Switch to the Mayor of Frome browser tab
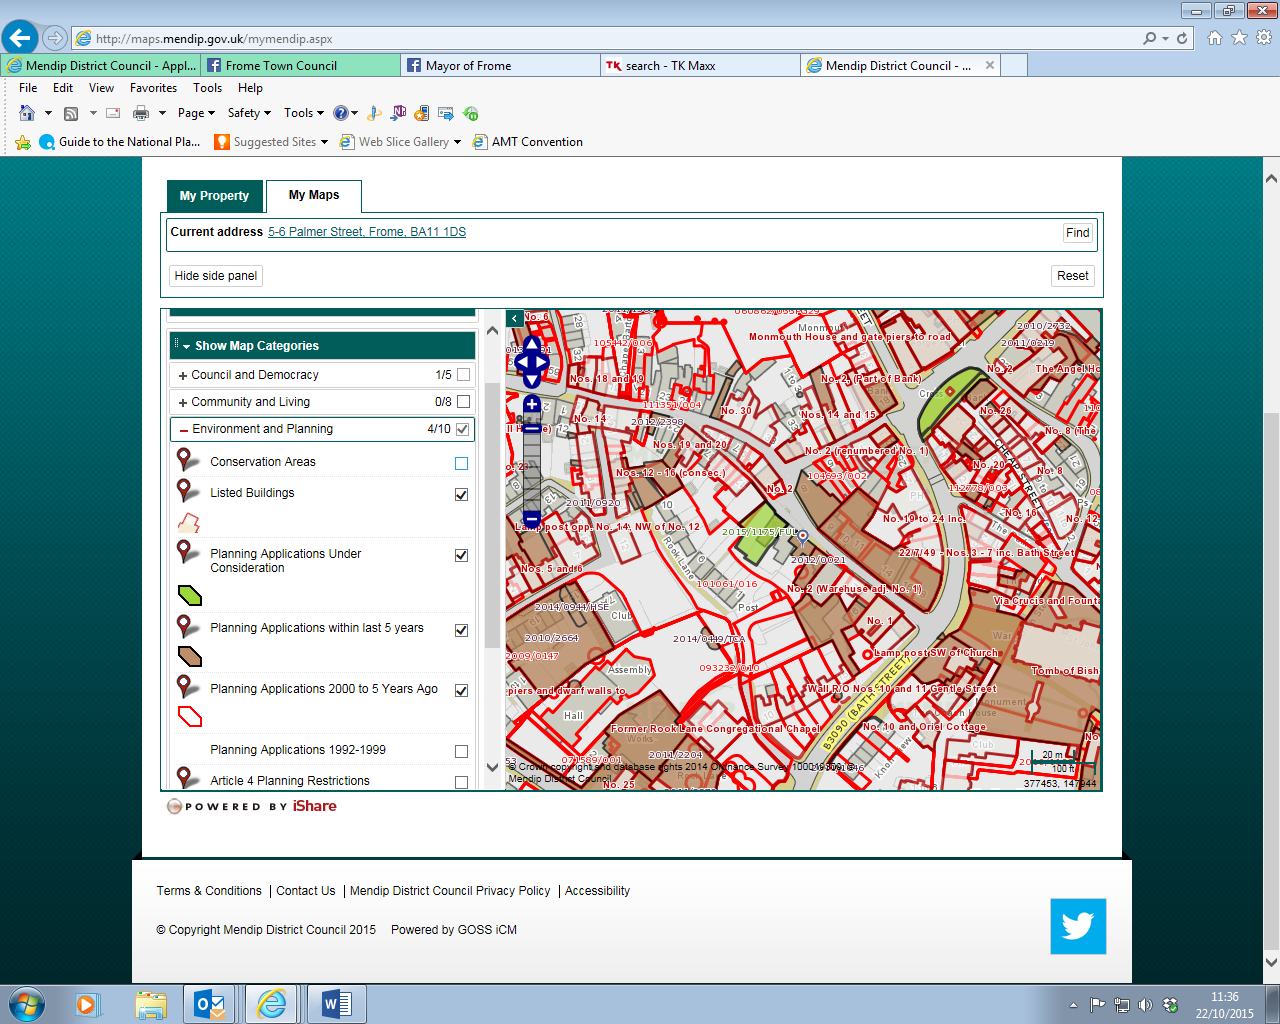This screenshot has height=1024, width=1280. point(500,65)
